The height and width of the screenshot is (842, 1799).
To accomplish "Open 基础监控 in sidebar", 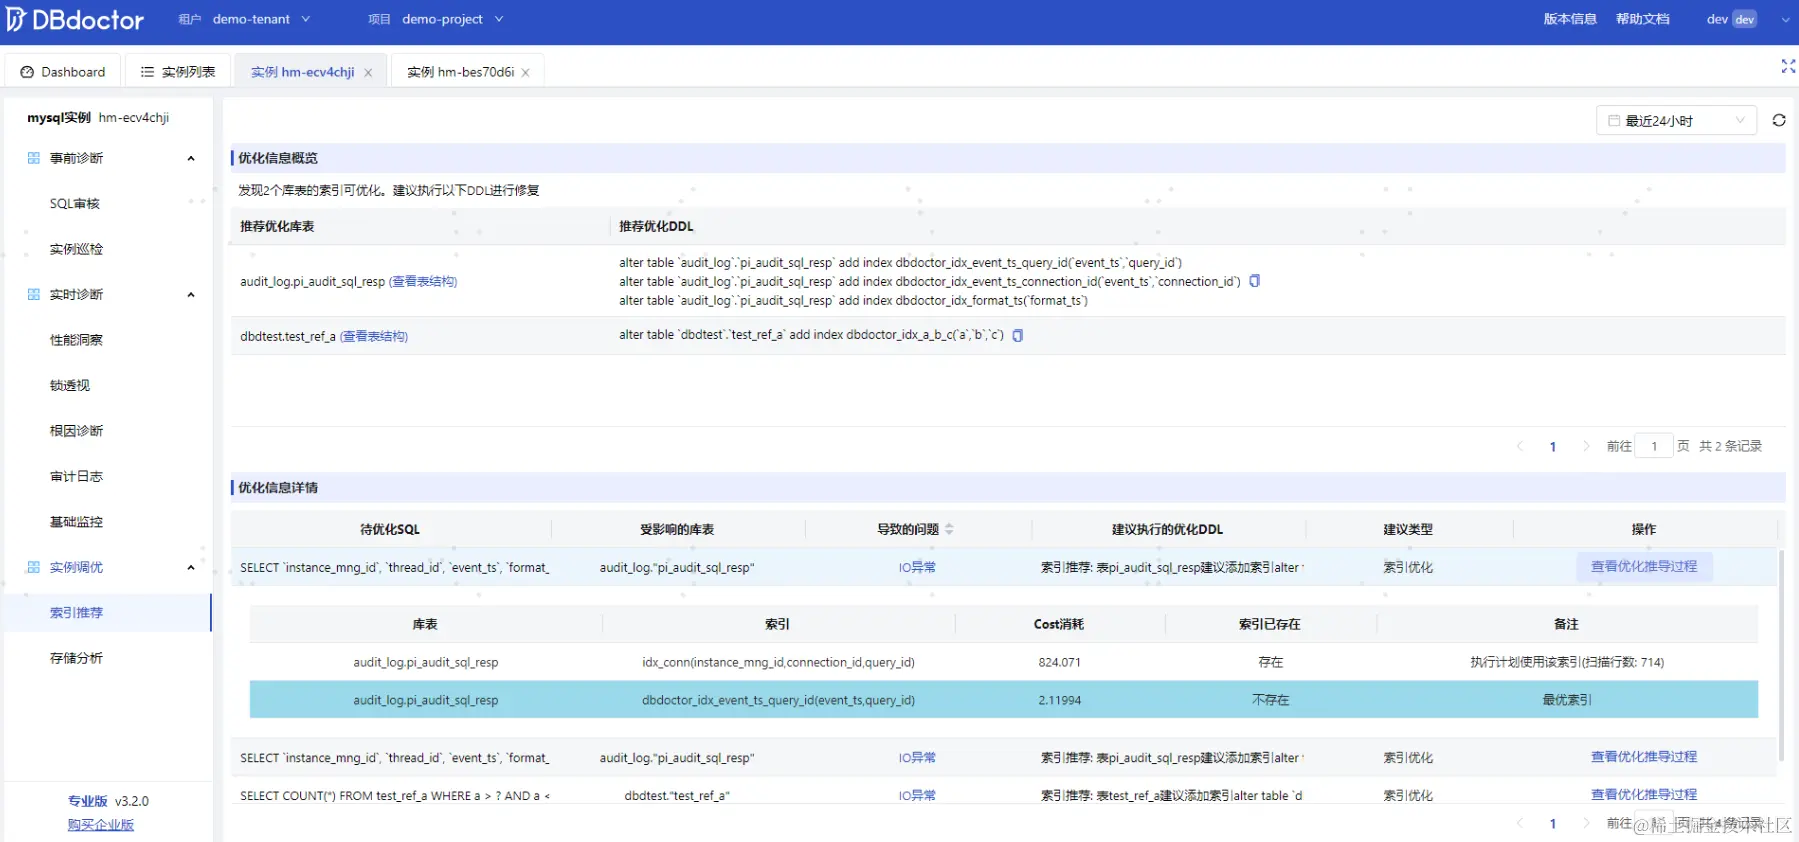I will point(76,522).
